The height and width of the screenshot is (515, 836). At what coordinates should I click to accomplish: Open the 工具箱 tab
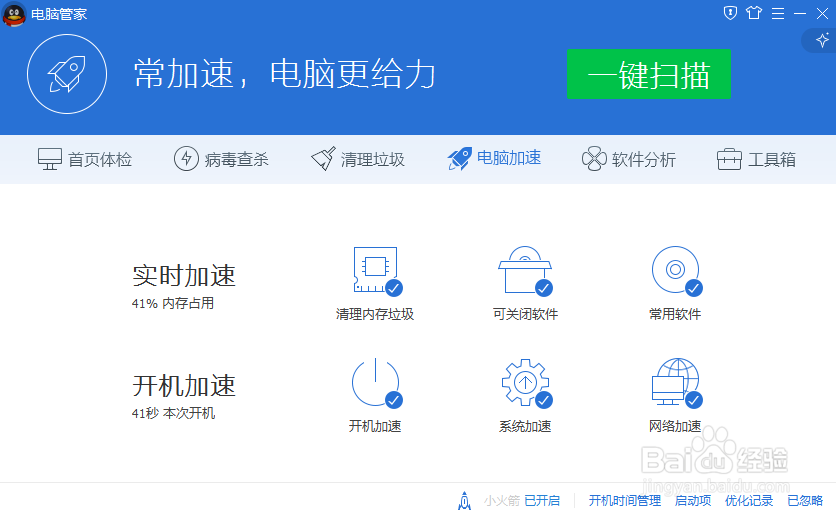point(756,159)
